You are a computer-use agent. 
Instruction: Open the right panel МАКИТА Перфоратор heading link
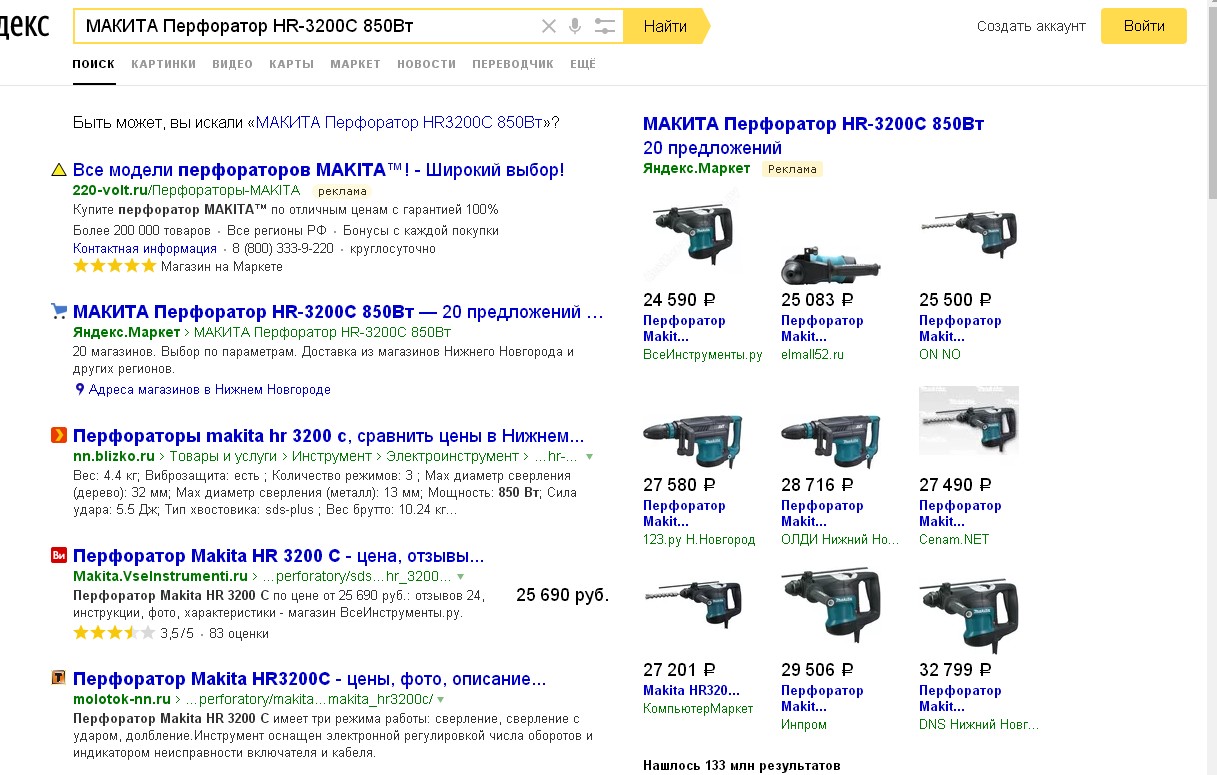click(813, 124)
